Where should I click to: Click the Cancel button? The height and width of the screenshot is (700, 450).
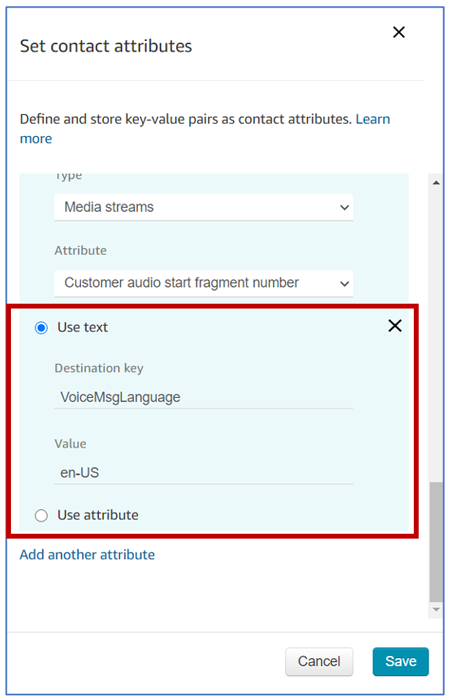click(x=319, y=661)
